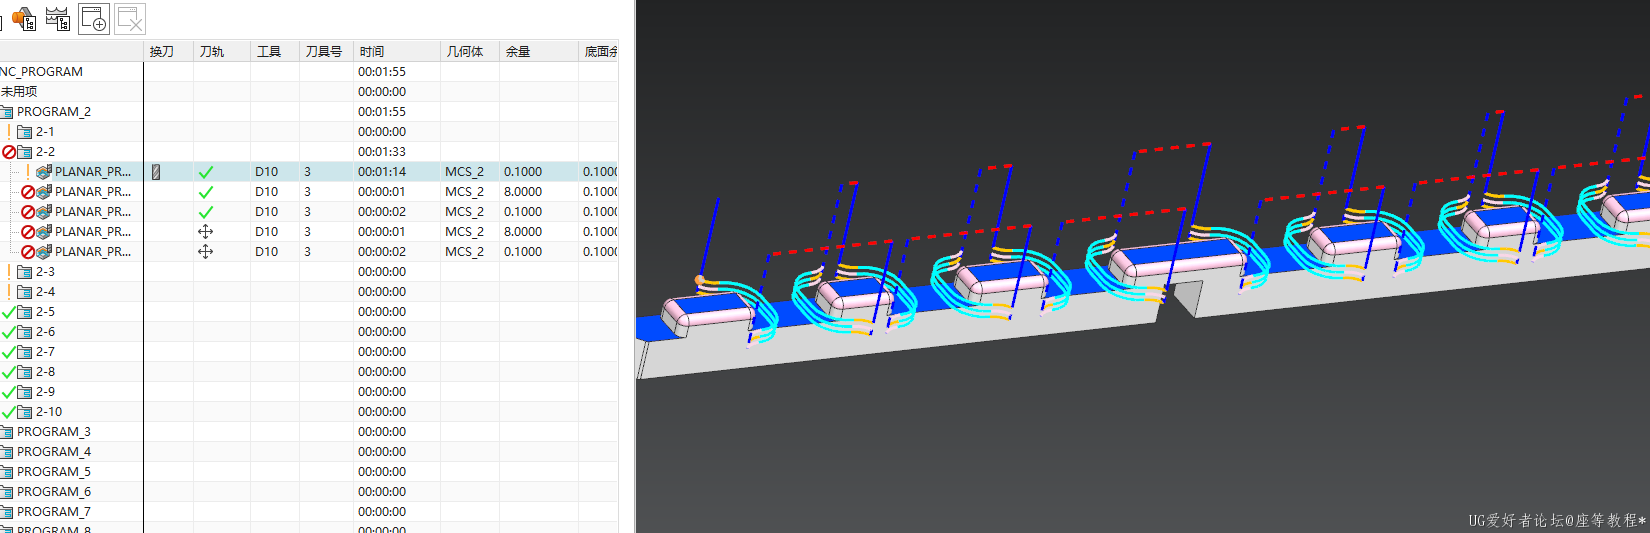Select program group 2-6
This screenshot has height=533, width=1650.
(45, 332)
